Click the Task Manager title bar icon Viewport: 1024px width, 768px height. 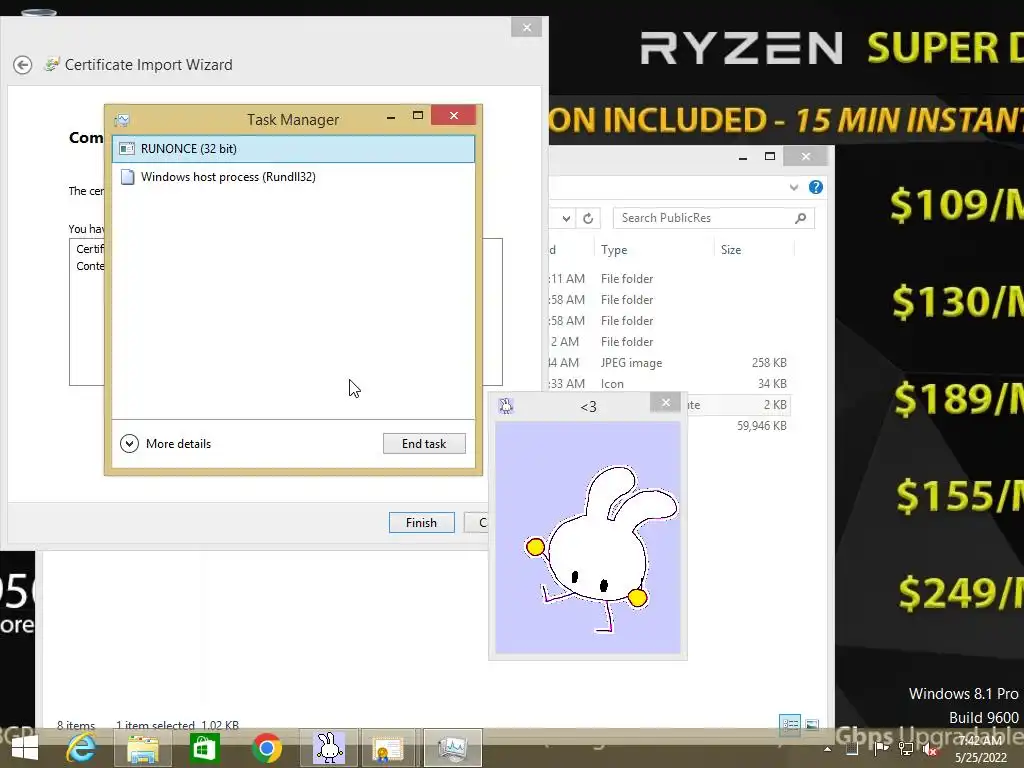click(122, 120)
